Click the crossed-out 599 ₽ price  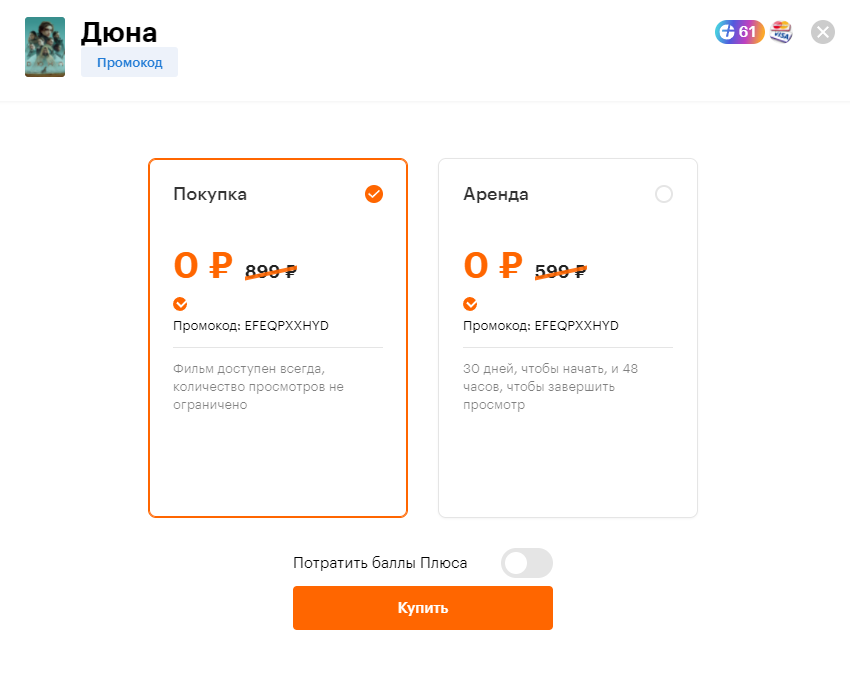560,270
